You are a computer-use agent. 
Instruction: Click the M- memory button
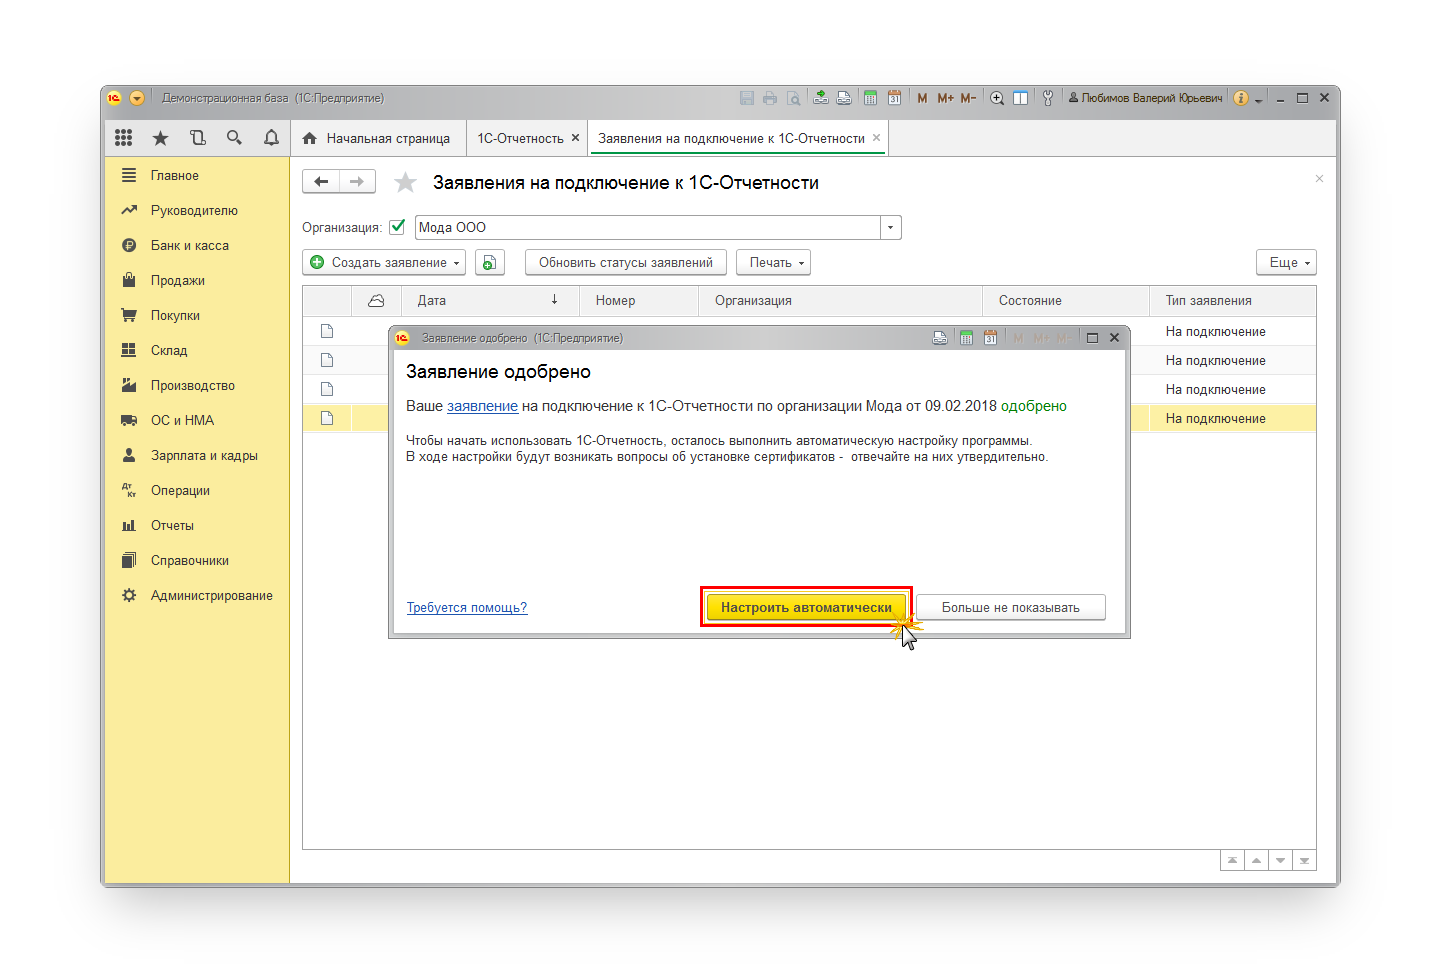point(968,98)
